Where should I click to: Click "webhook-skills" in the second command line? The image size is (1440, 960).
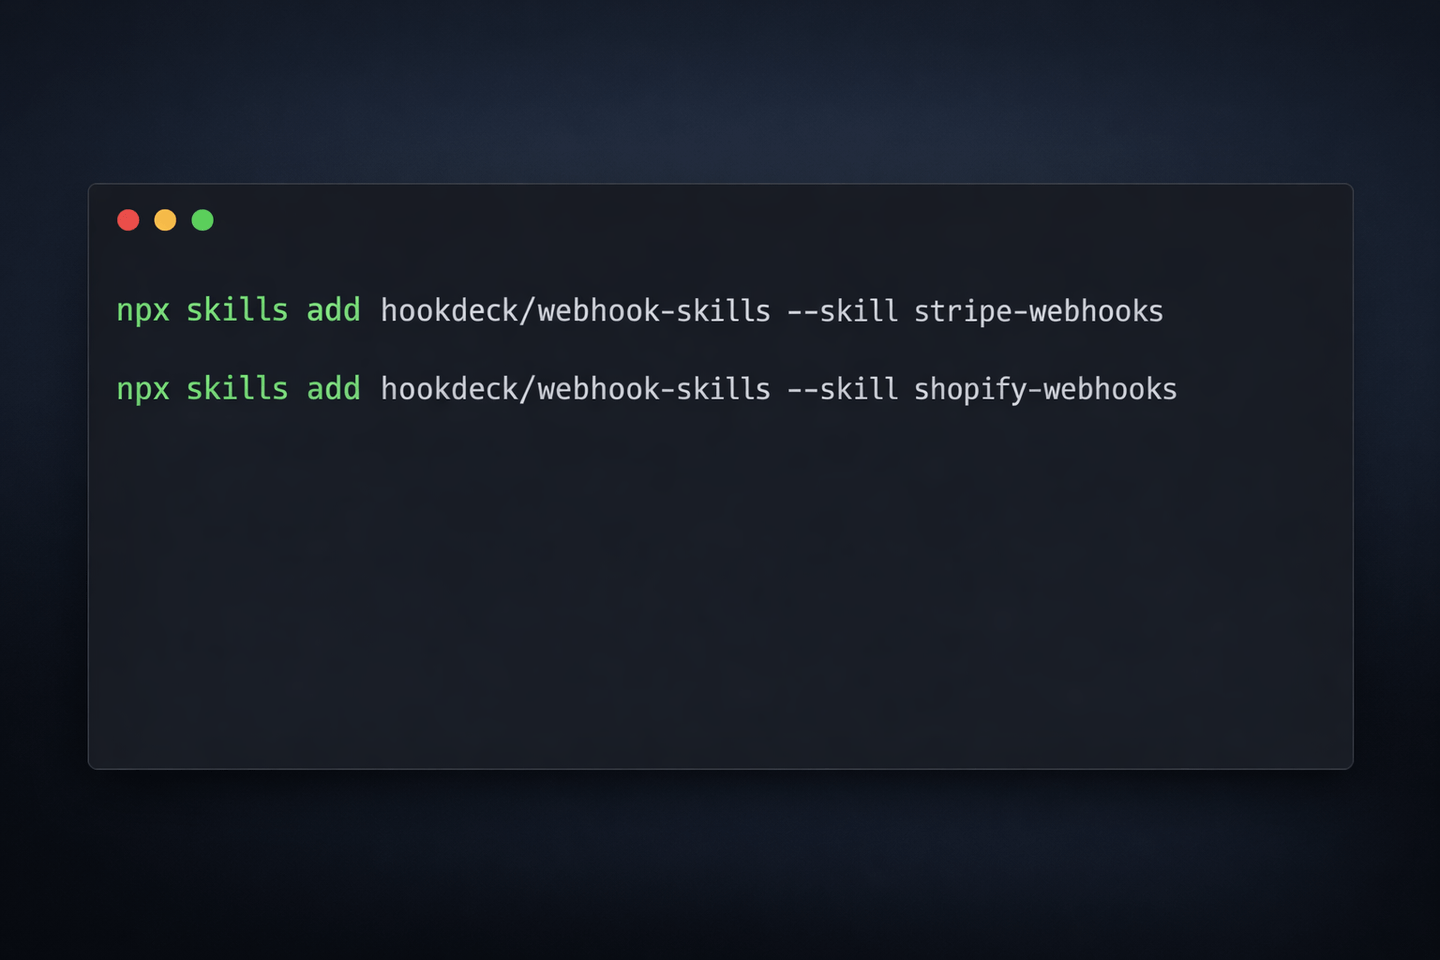point(654,389)
